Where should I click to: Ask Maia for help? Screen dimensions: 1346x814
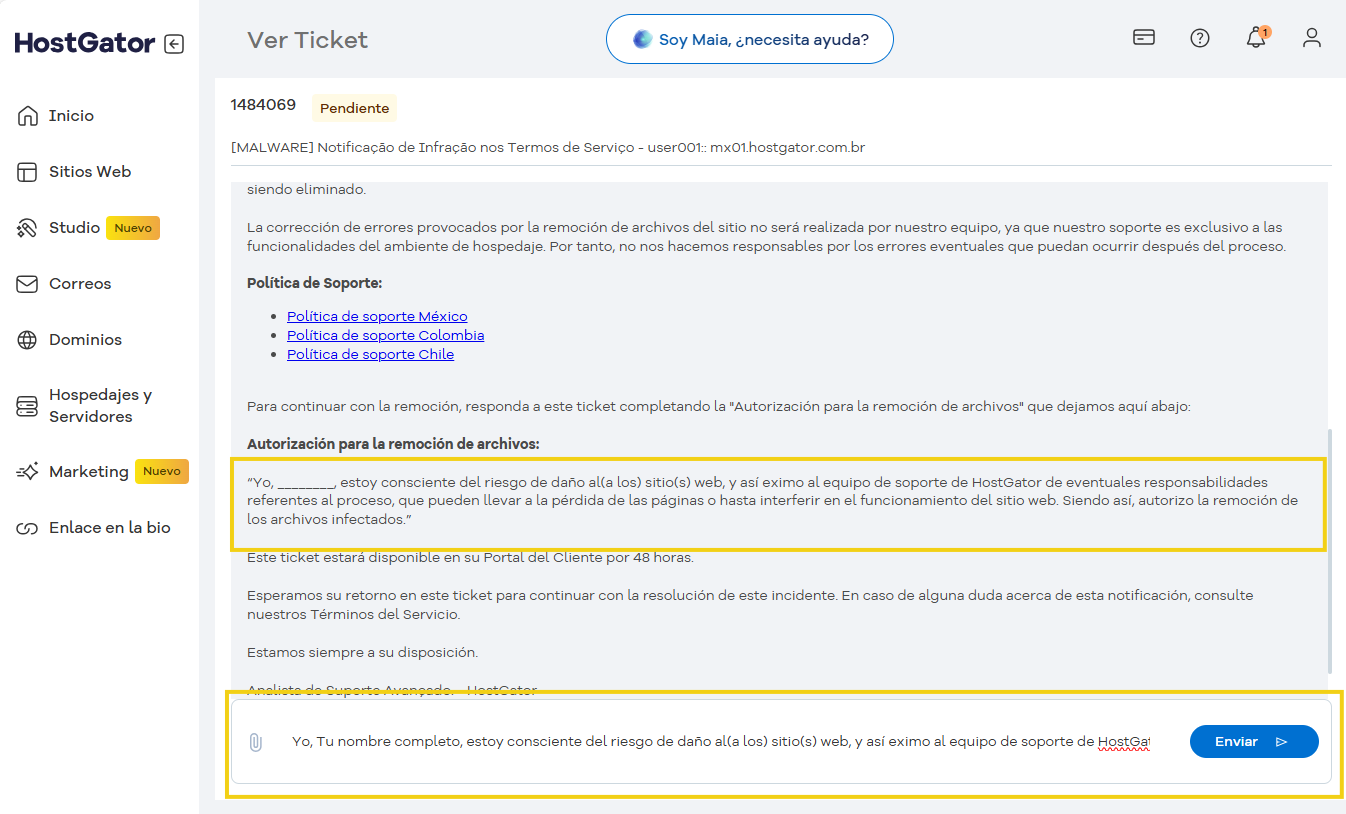750,39
